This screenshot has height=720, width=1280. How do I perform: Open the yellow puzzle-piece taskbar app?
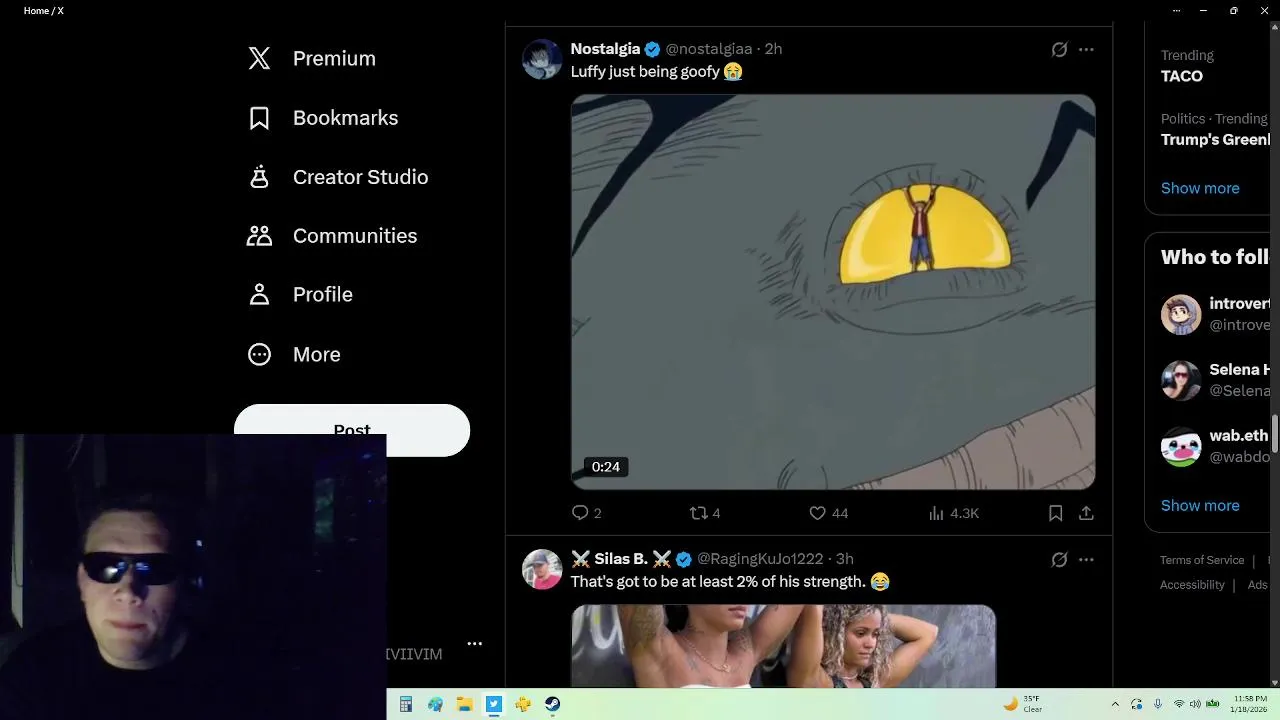(523, 704)
